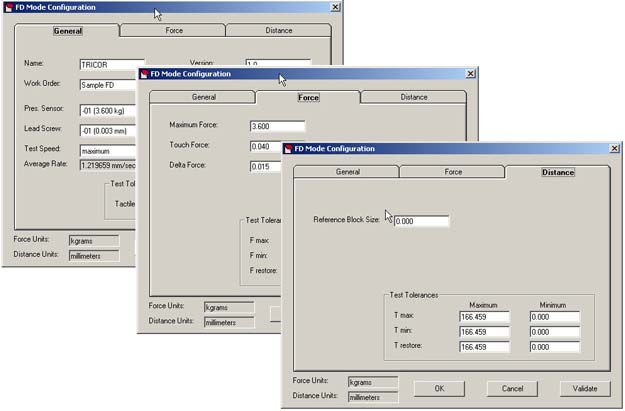Click the front window title bar app icon
The width and height of the screenshot is (625, 411).
pyautogui.click(x=288, y=149)
